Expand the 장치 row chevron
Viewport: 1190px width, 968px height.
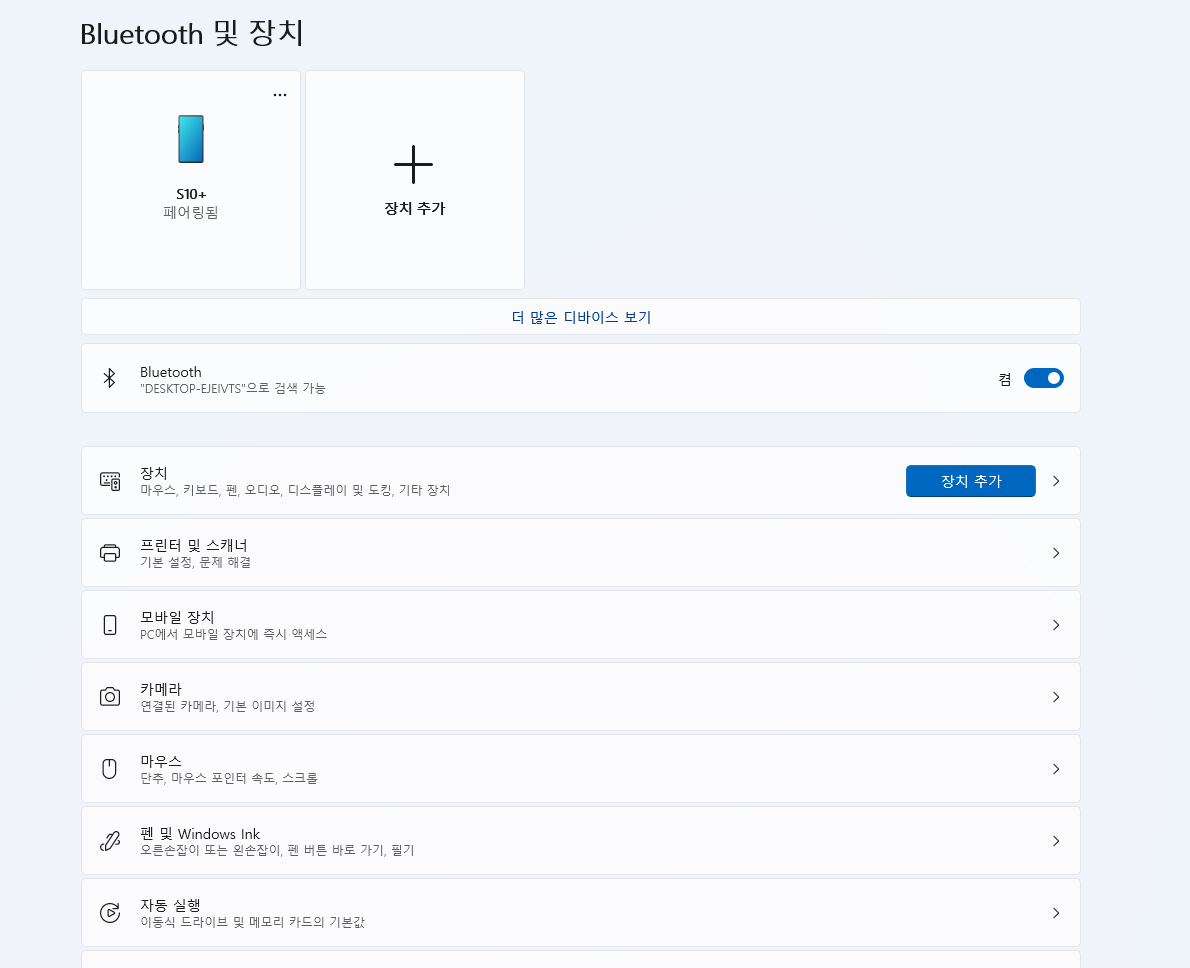(1056, 481)
